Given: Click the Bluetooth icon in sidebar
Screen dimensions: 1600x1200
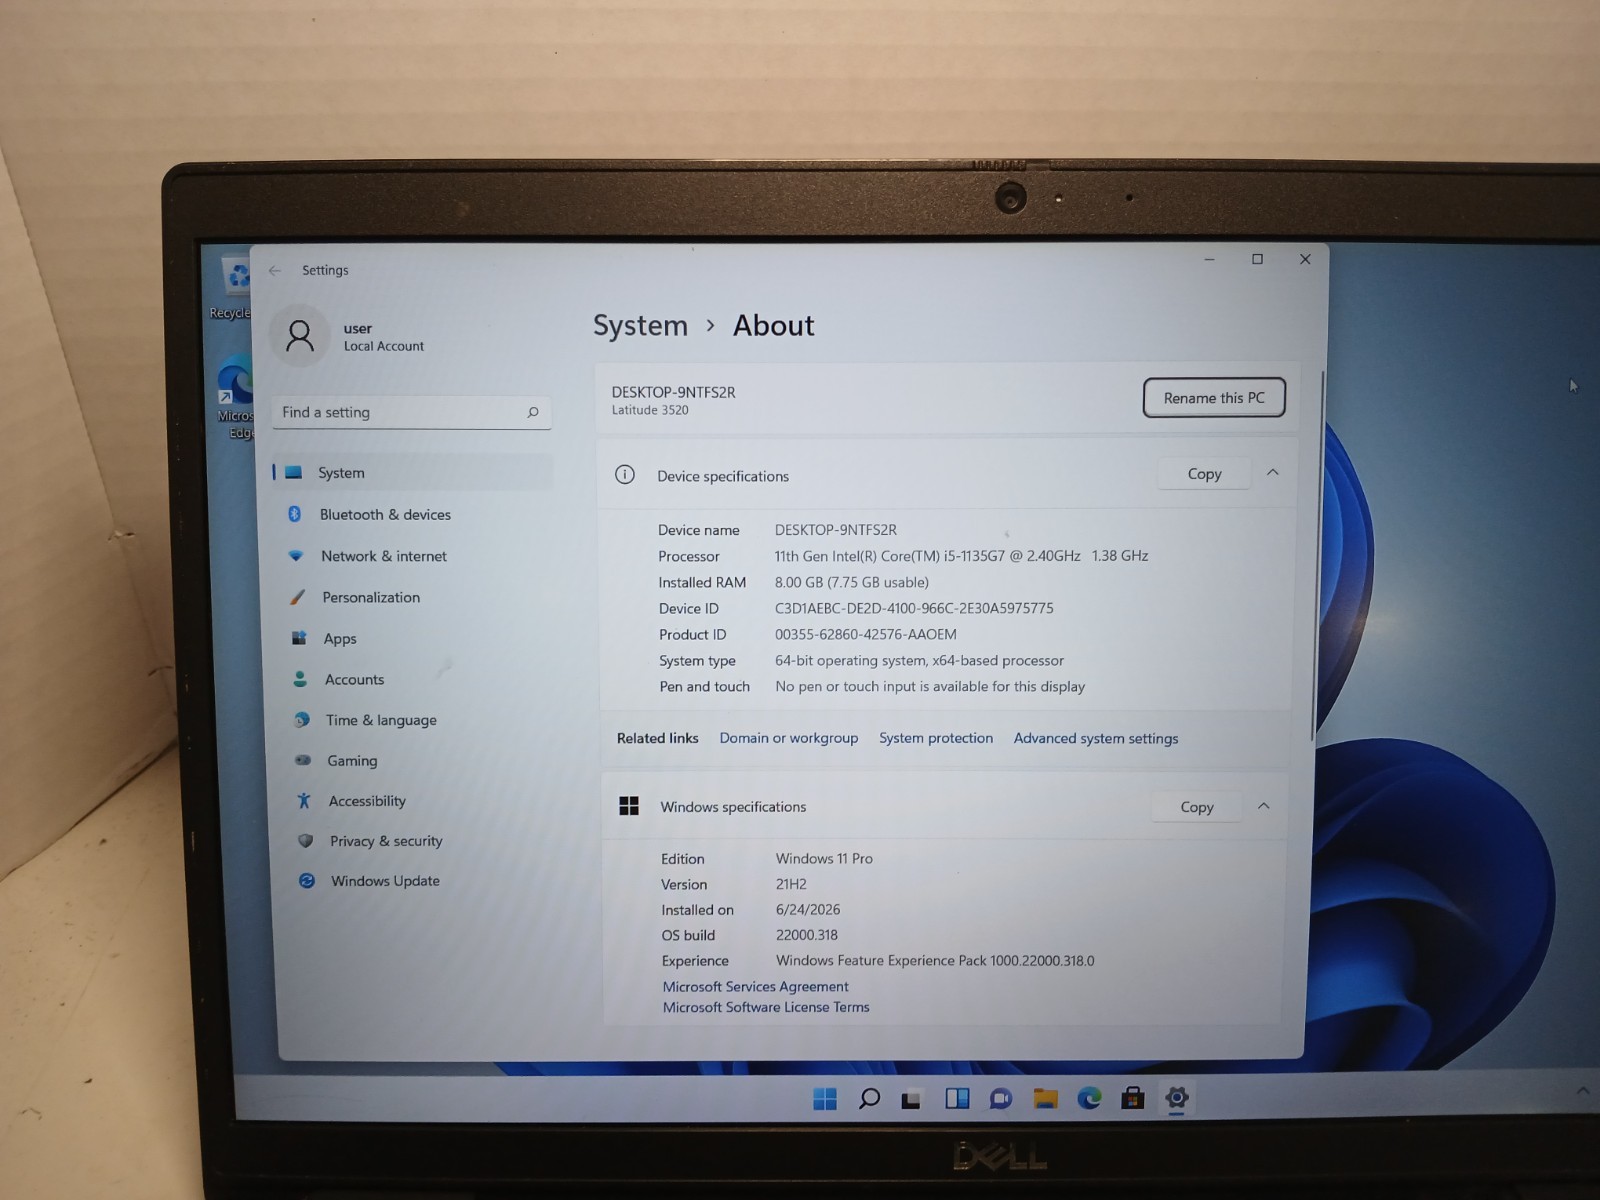Looking at the screenshot, I should [x=295, y=514].
